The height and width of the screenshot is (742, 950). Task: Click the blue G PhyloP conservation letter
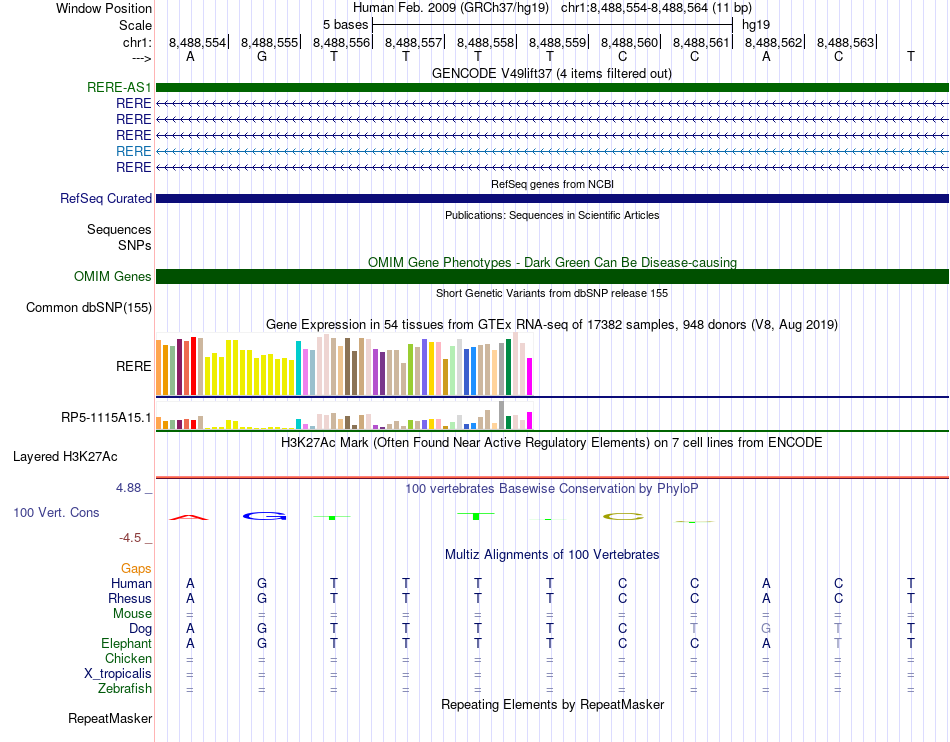[x=265, y=516]
